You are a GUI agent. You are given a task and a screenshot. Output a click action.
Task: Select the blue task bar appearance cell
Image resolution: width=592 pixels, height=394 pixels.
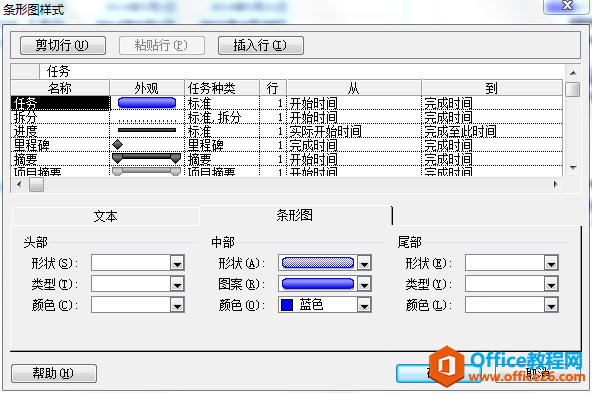coord(147,103)
